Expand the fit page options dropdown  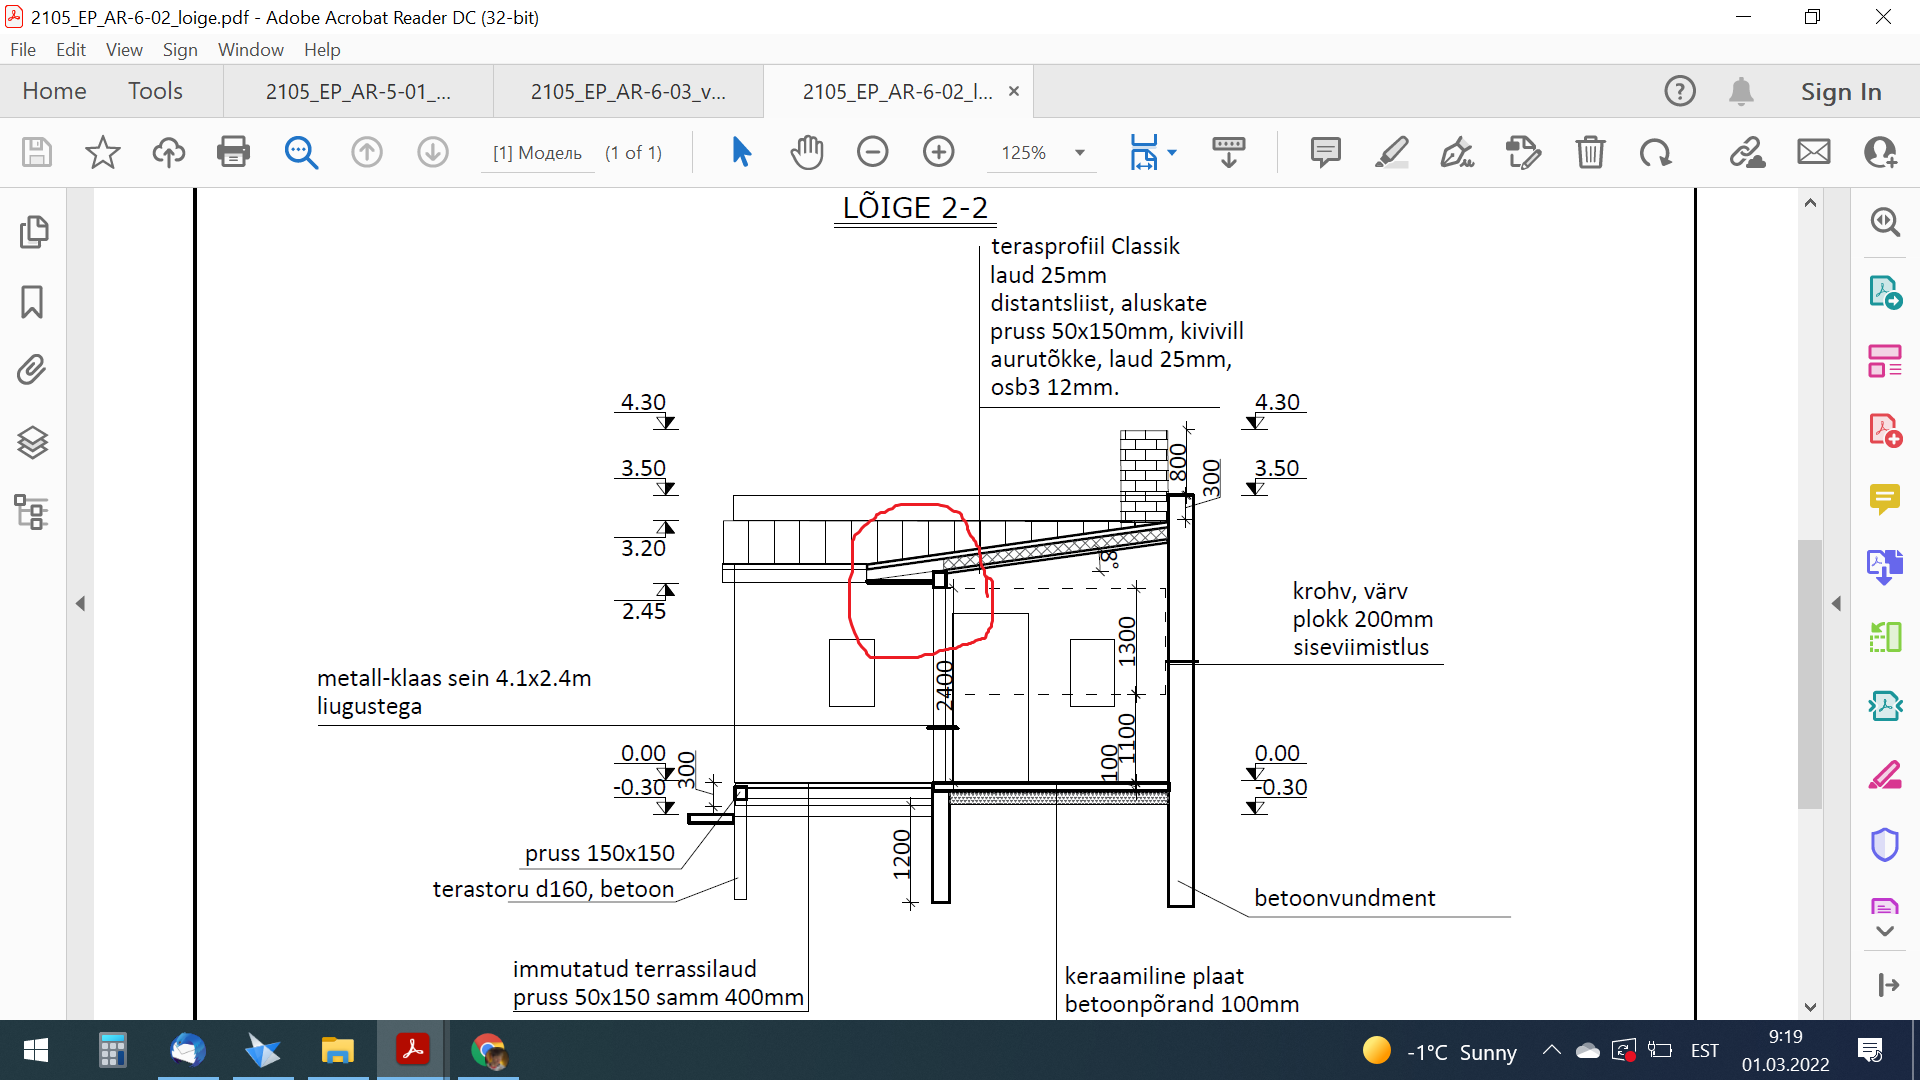[x=1172, y=153]
